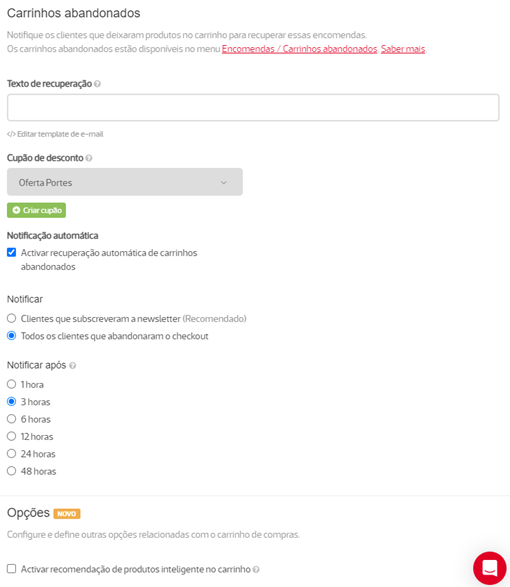This screenshot has height=587, width=510.
Task: Click the NOVO badge beside Opções
Action: pos(67,514)
